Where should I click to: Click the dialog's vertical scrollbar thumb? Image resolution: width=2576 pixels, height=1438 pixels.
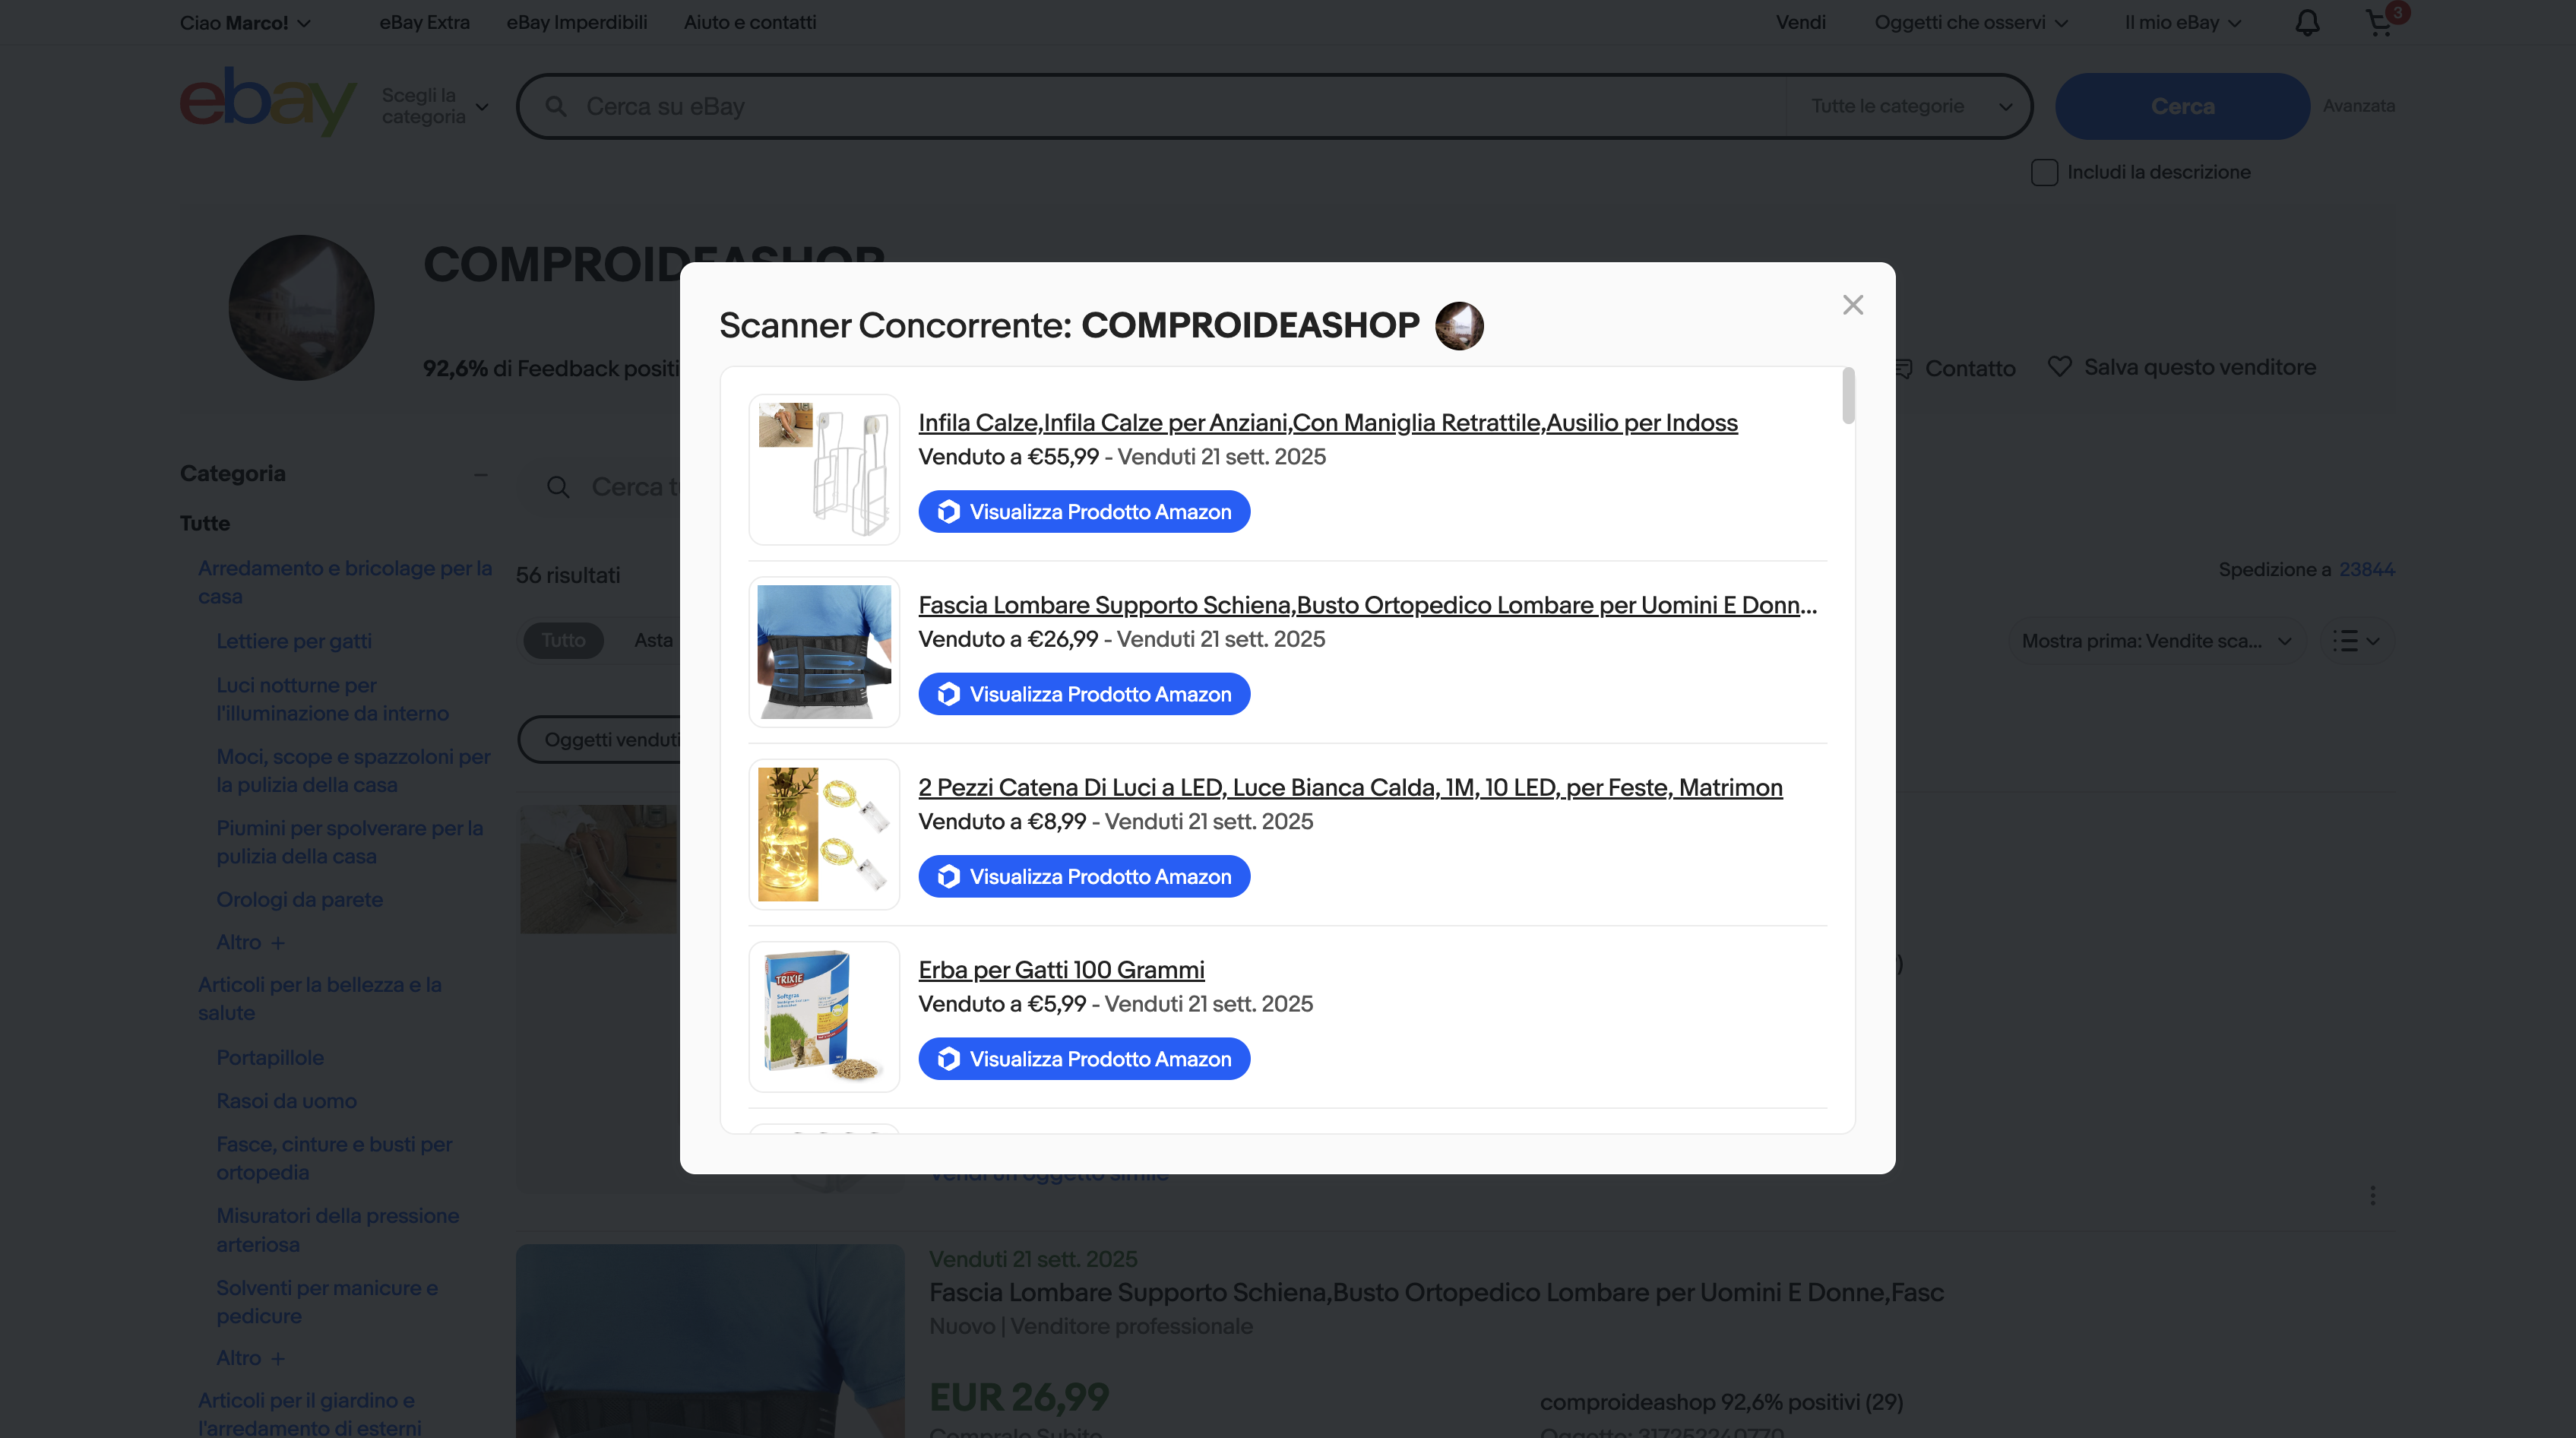point(1848,396)
